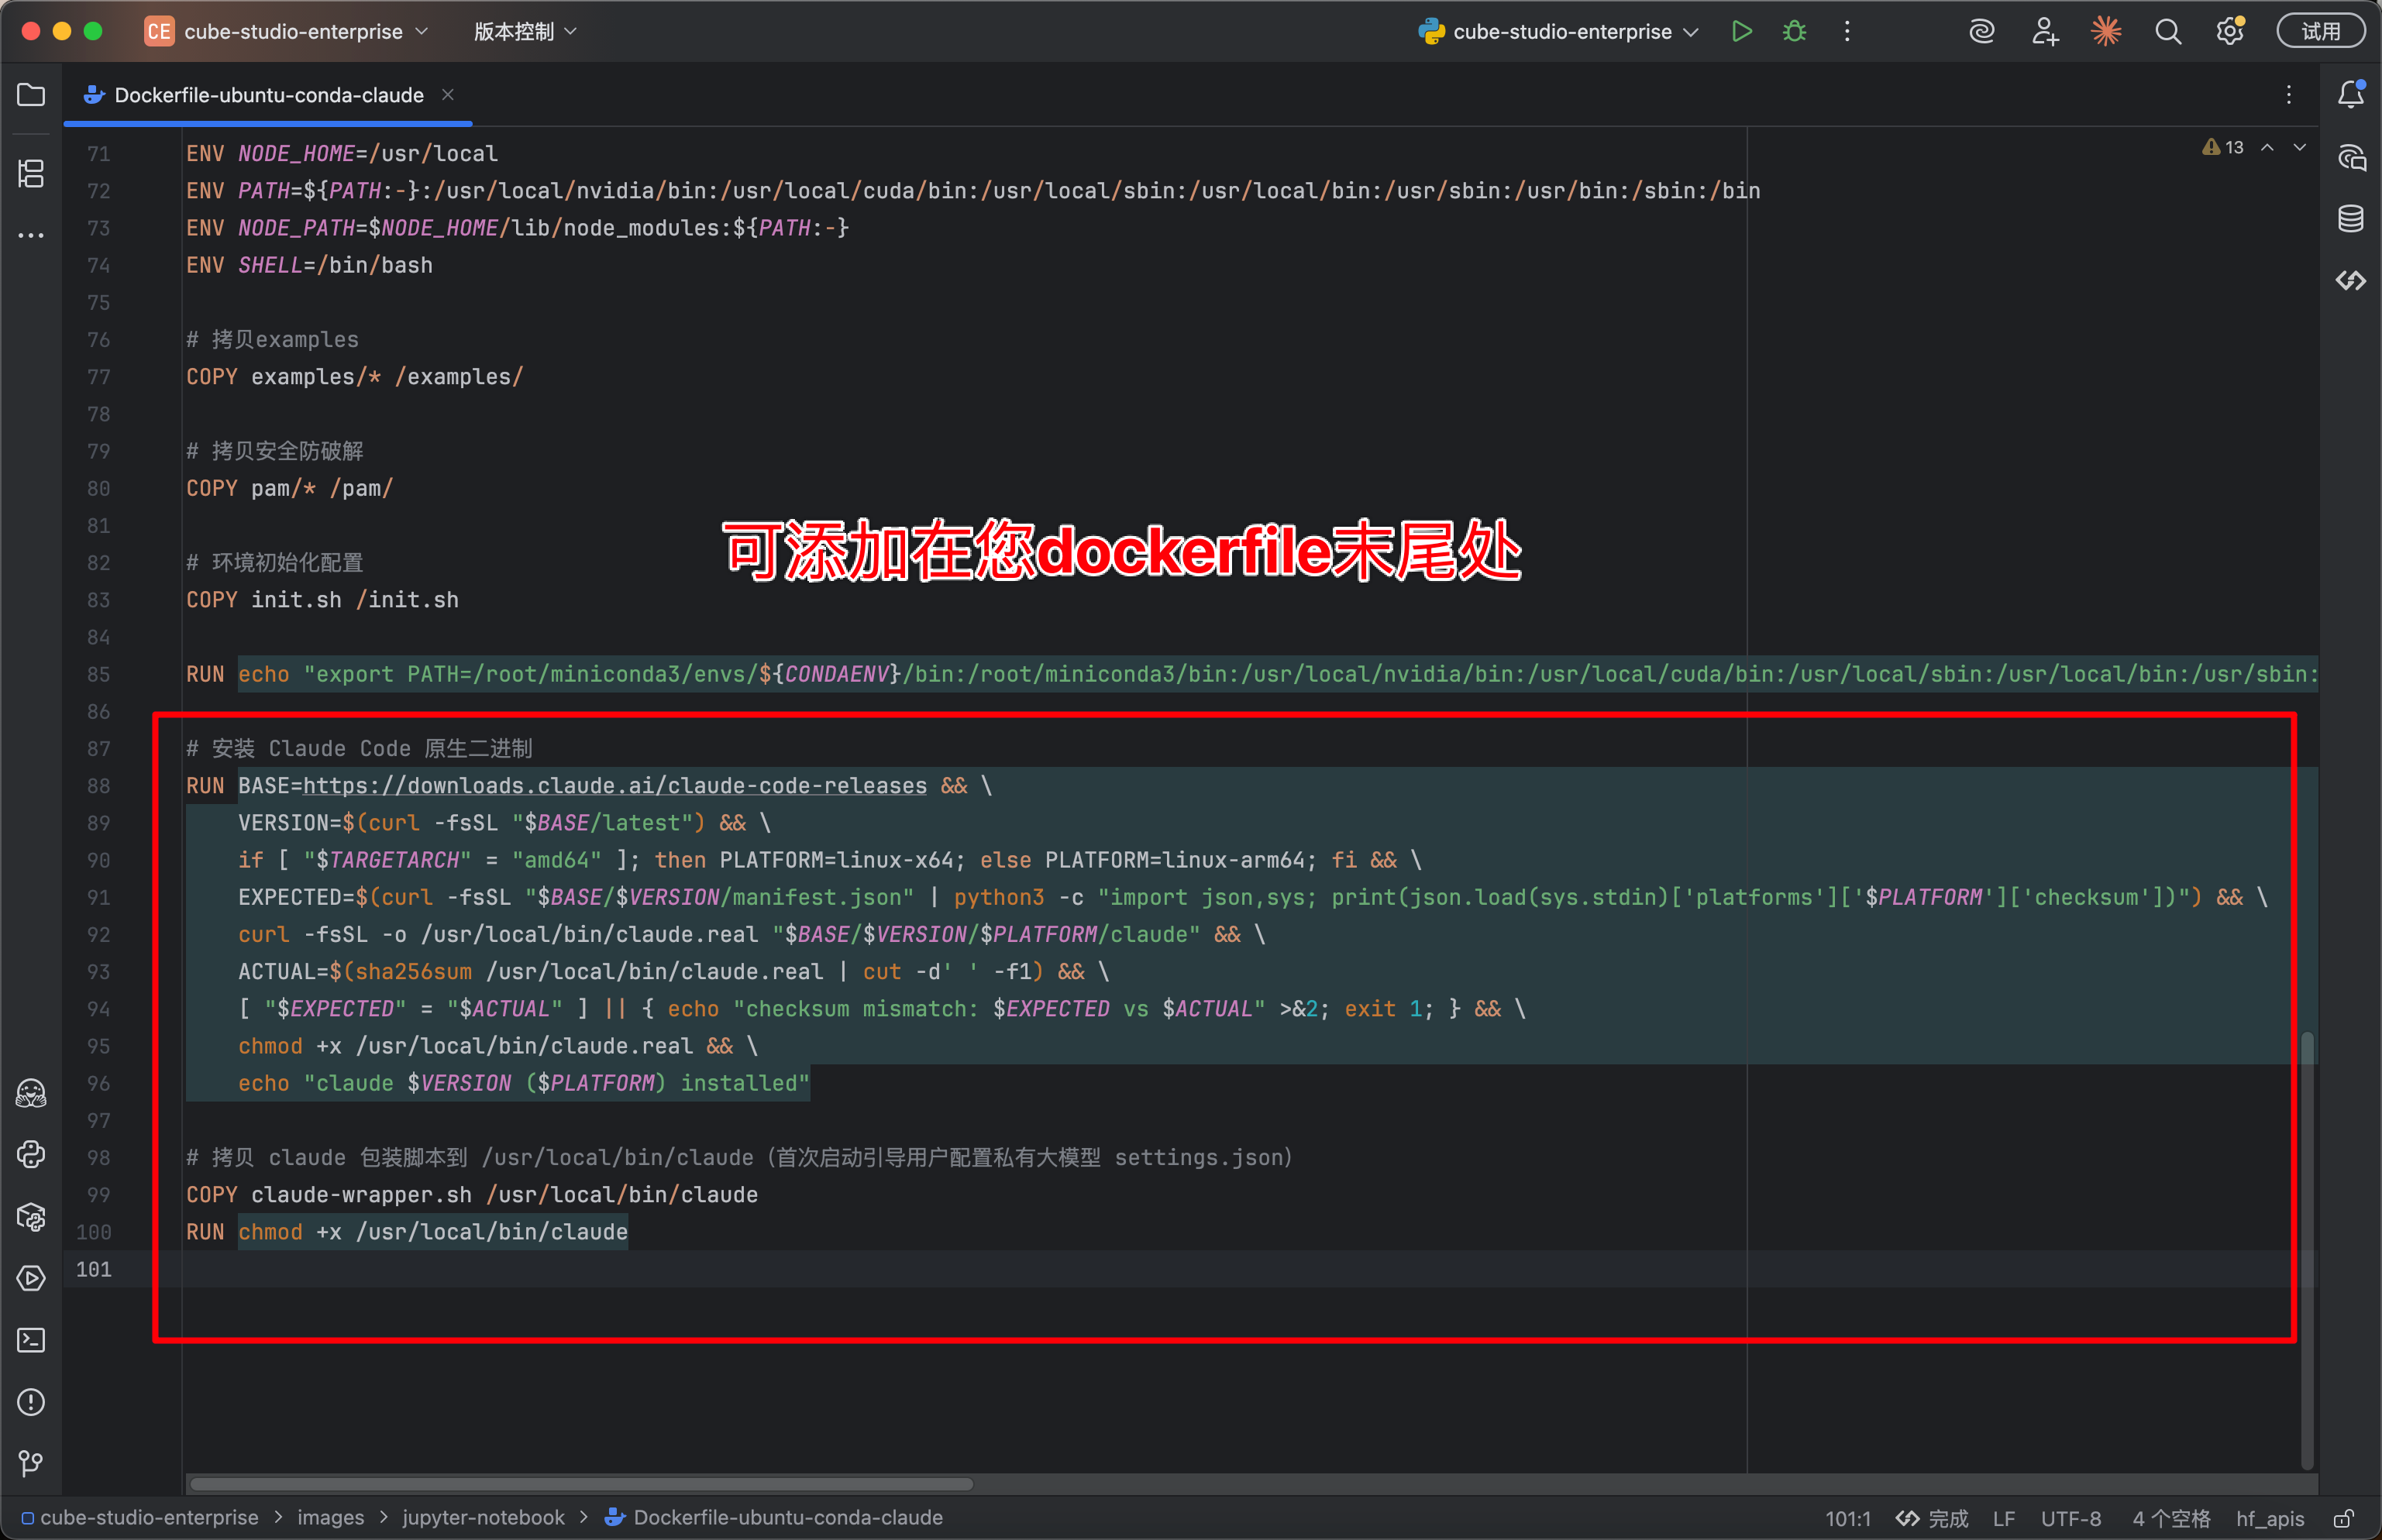Open the Notifications bell panel
Viewport: 2382px width, 1540px height.
click(x=2350, y=95)
